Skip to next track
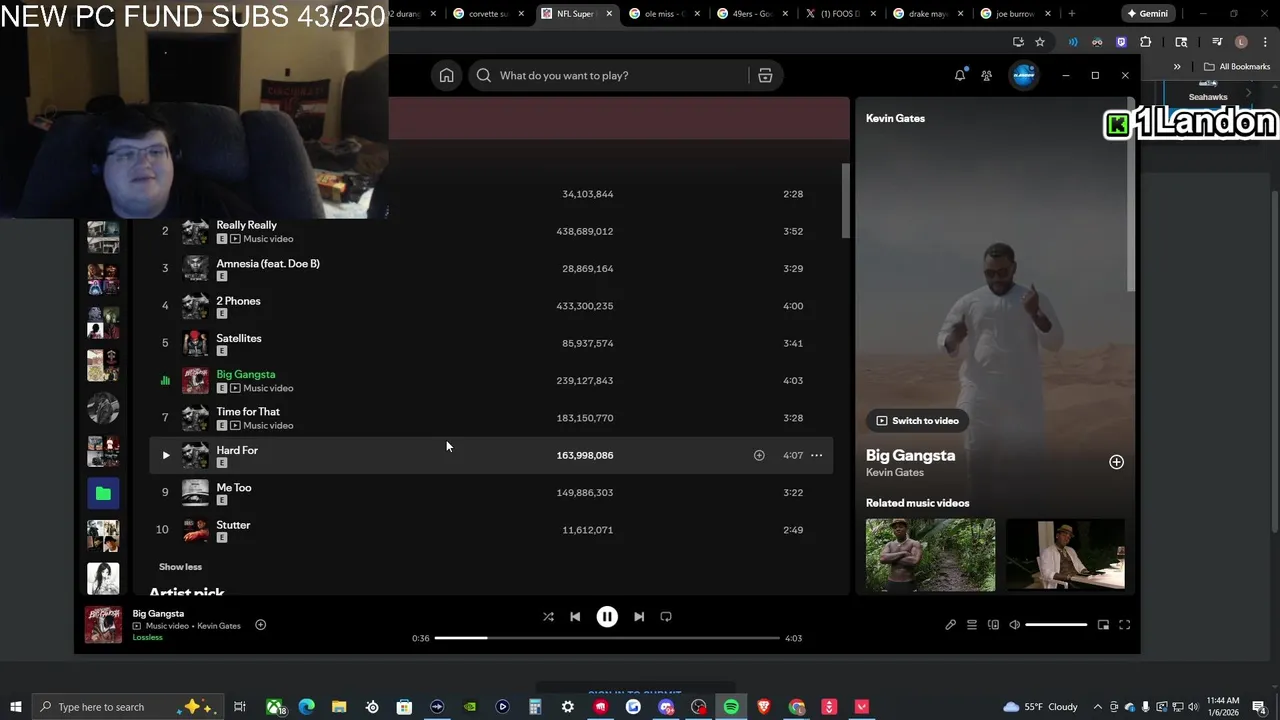This screenshot has height=720, width=1280. click(x=639, y=617)
